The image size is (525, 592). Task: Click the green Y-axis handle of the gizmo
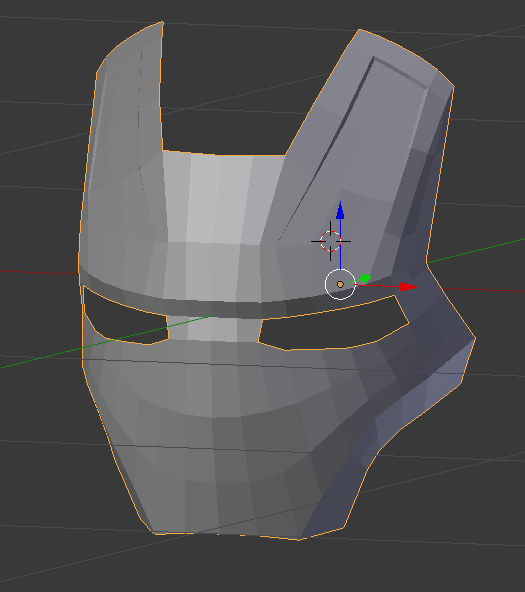click(x=365, y=279)
